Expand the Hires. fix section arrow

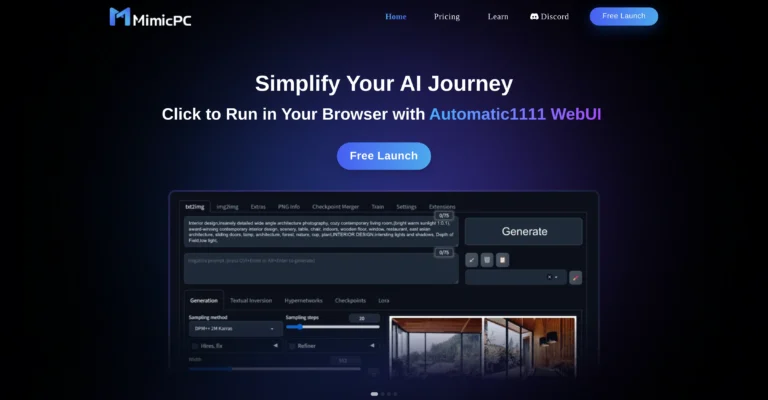click(x=275, y=346)
